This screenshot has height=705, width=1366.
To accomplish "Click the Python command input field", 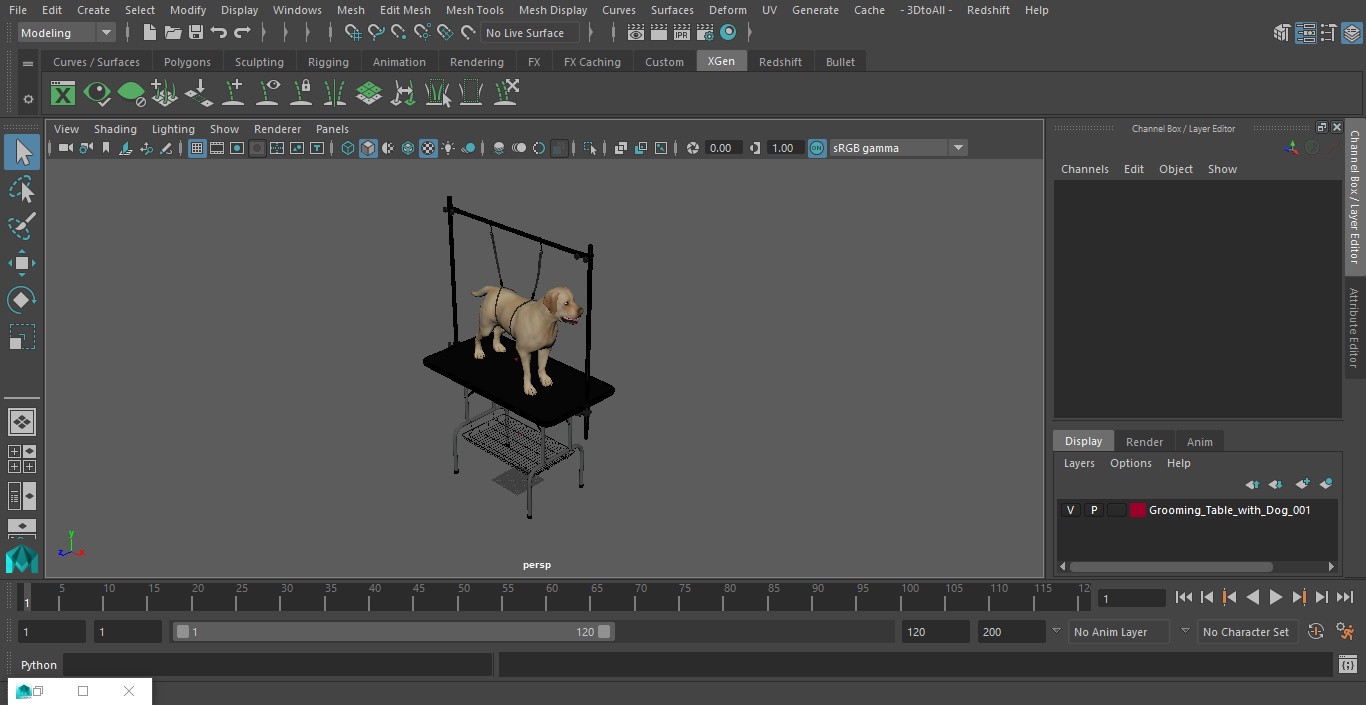I will coord(277,665).
